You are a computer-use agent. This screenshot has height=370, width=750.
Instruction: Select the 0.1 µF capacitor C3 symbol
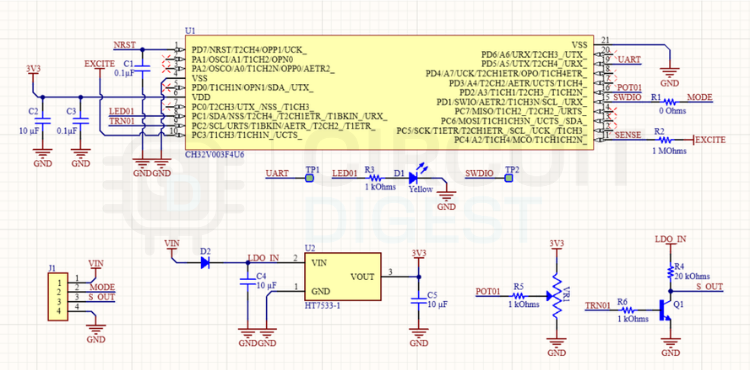81,120
